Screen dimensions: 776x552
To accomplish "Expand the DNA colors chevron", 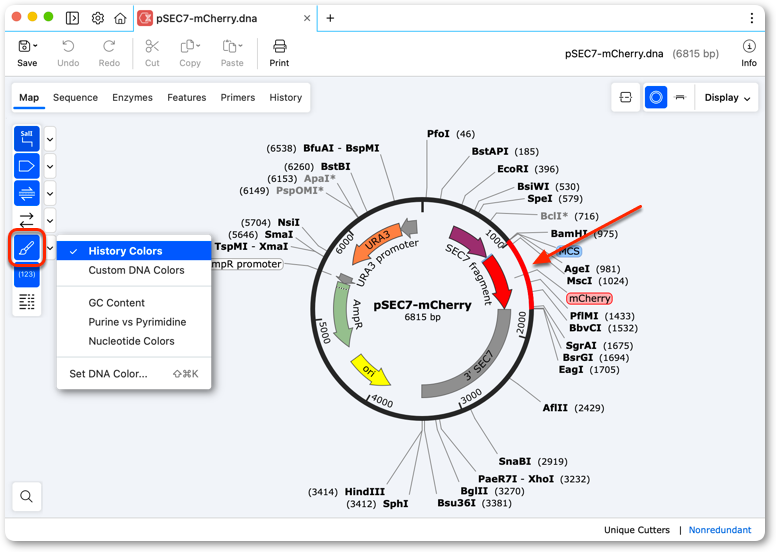I will click(50, 248).
